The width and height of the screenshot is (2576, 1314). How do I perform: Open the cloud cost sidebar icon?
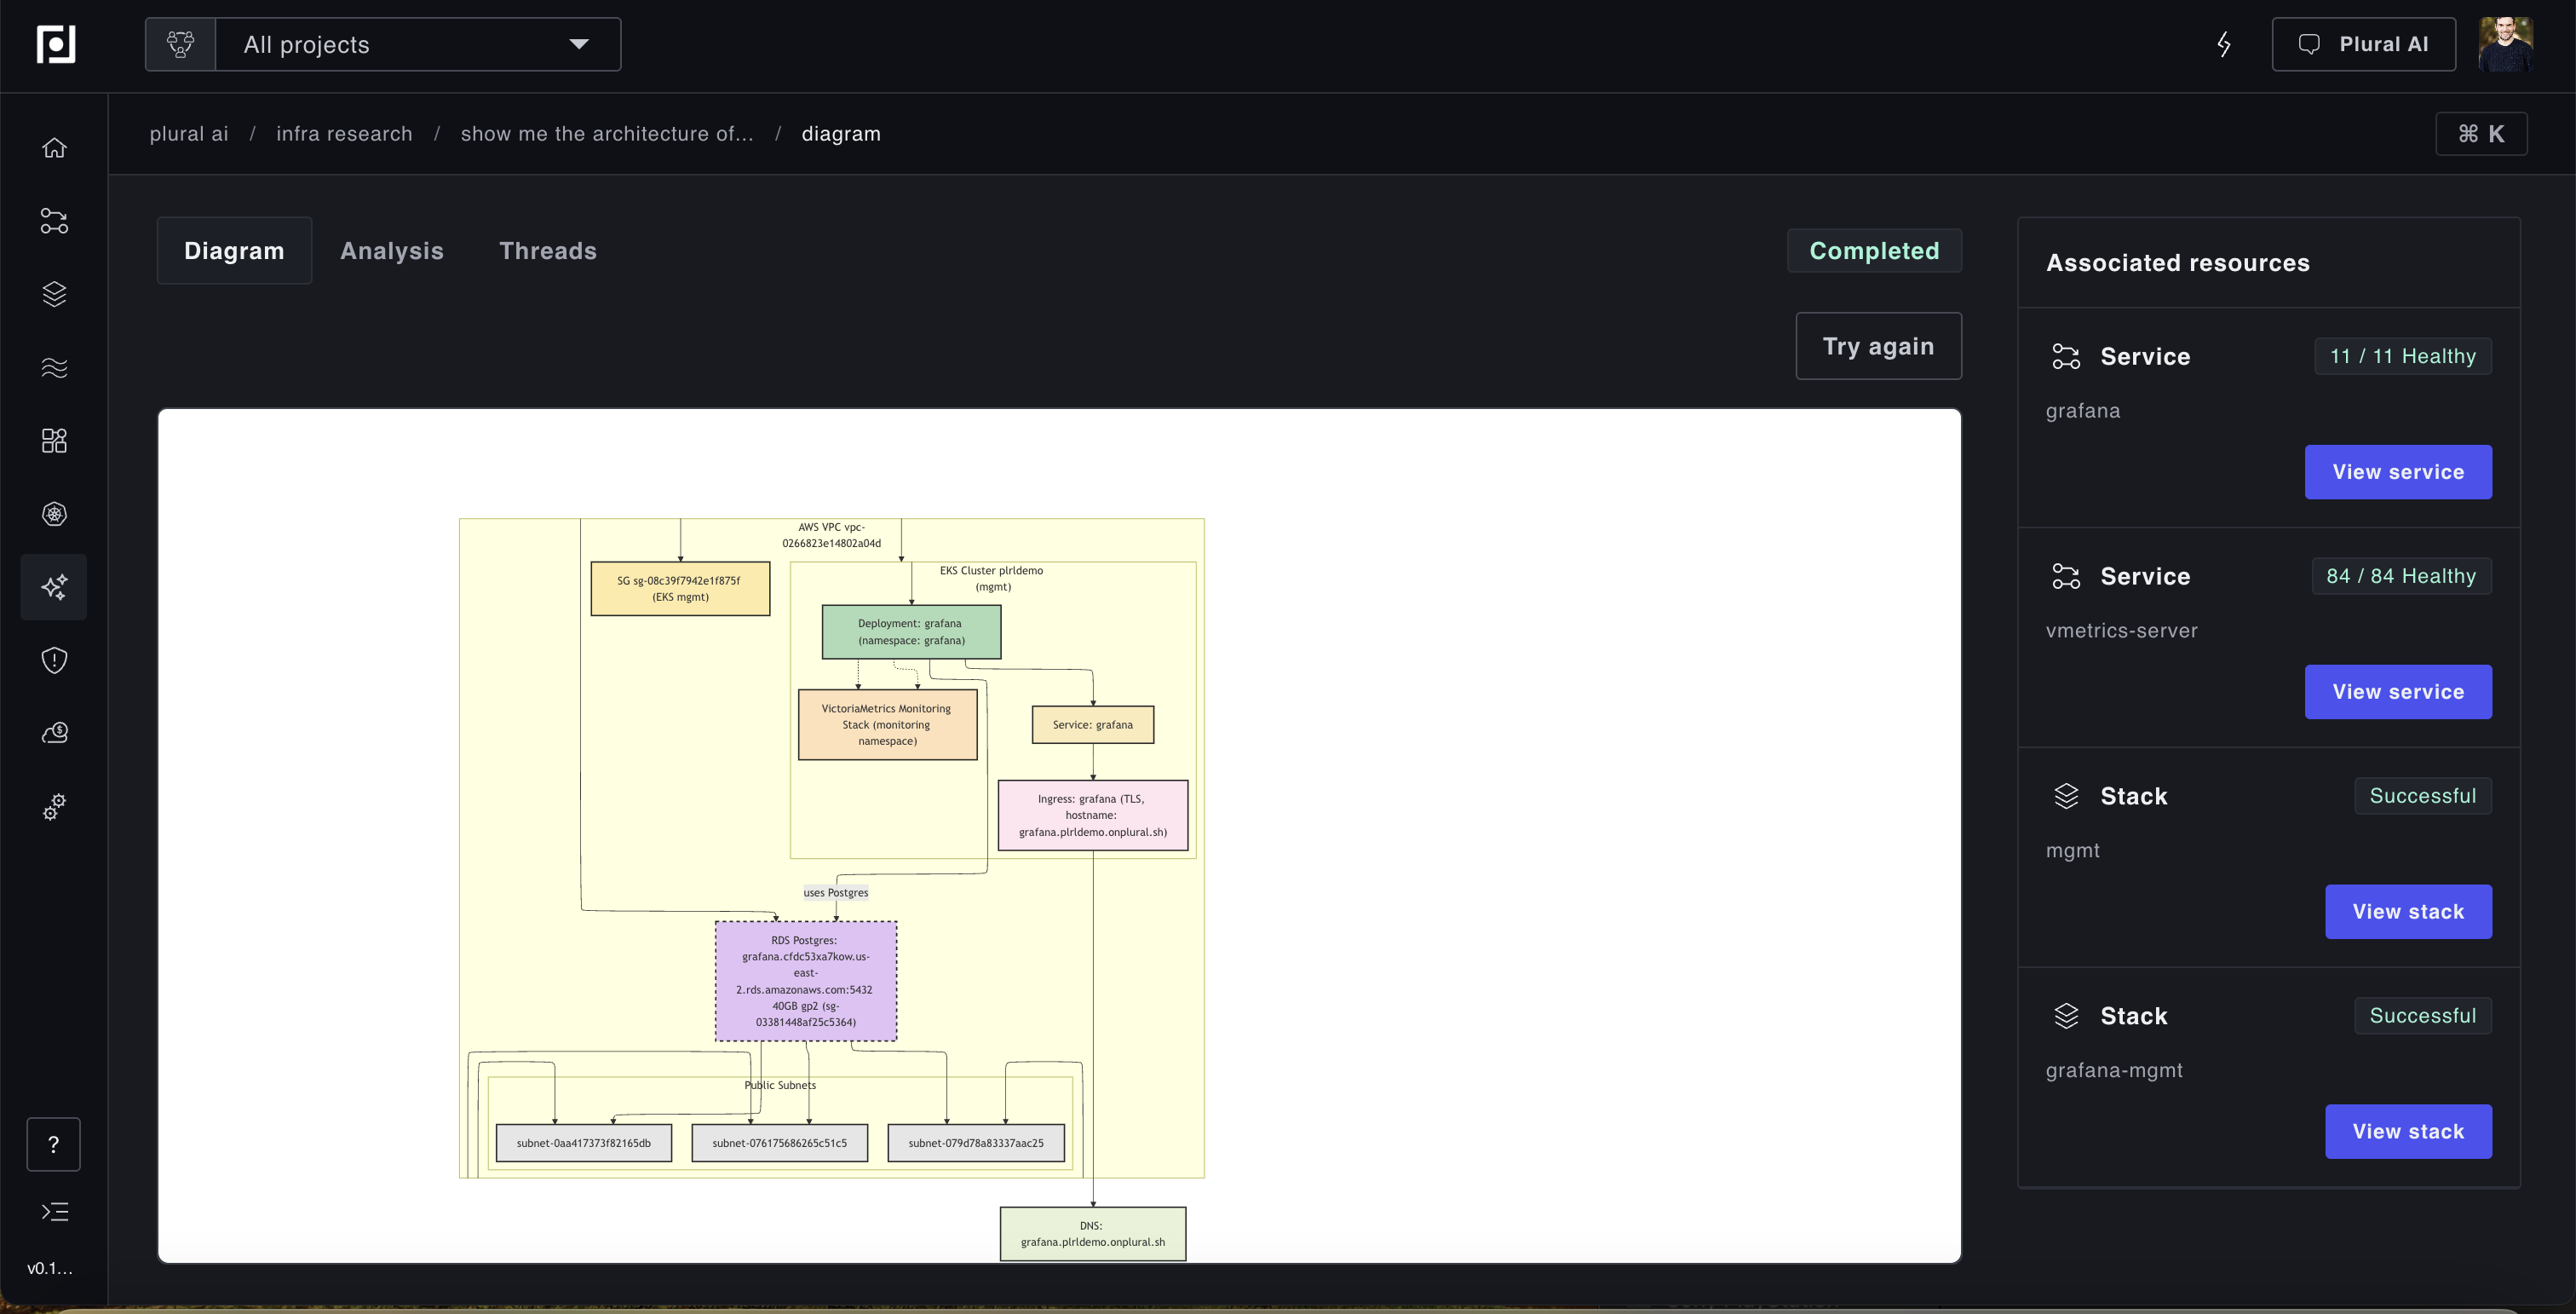pos(54,733)
